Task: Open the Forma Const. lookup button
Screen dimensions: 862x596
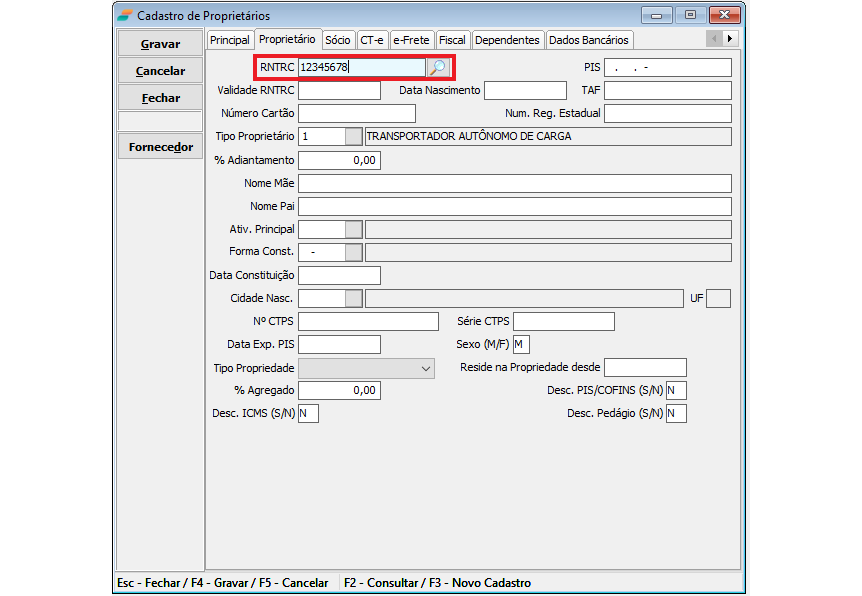Action: tap(354, 252)
